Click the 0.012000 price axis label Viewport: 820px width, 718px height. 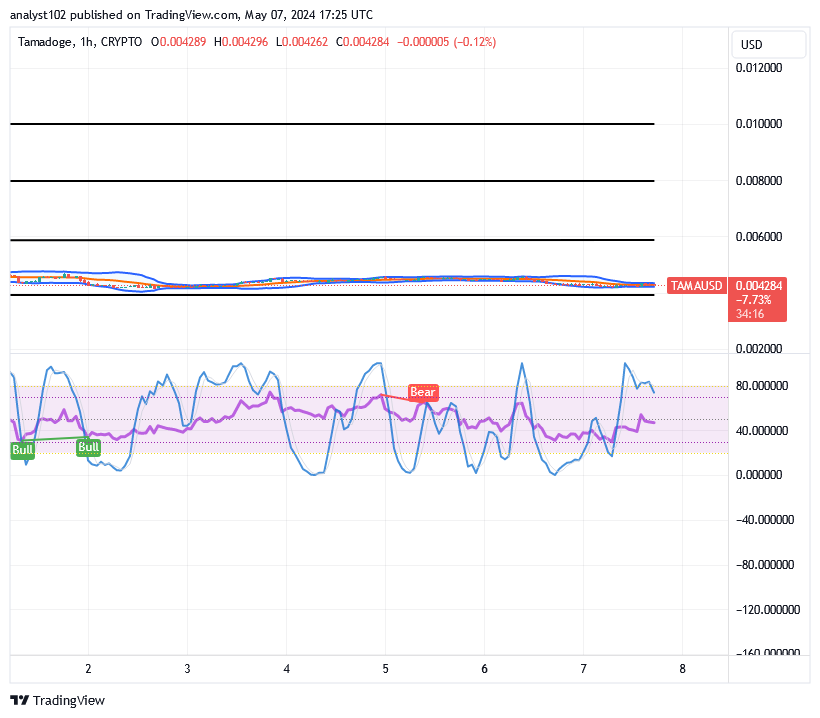[x=759, y=67]
